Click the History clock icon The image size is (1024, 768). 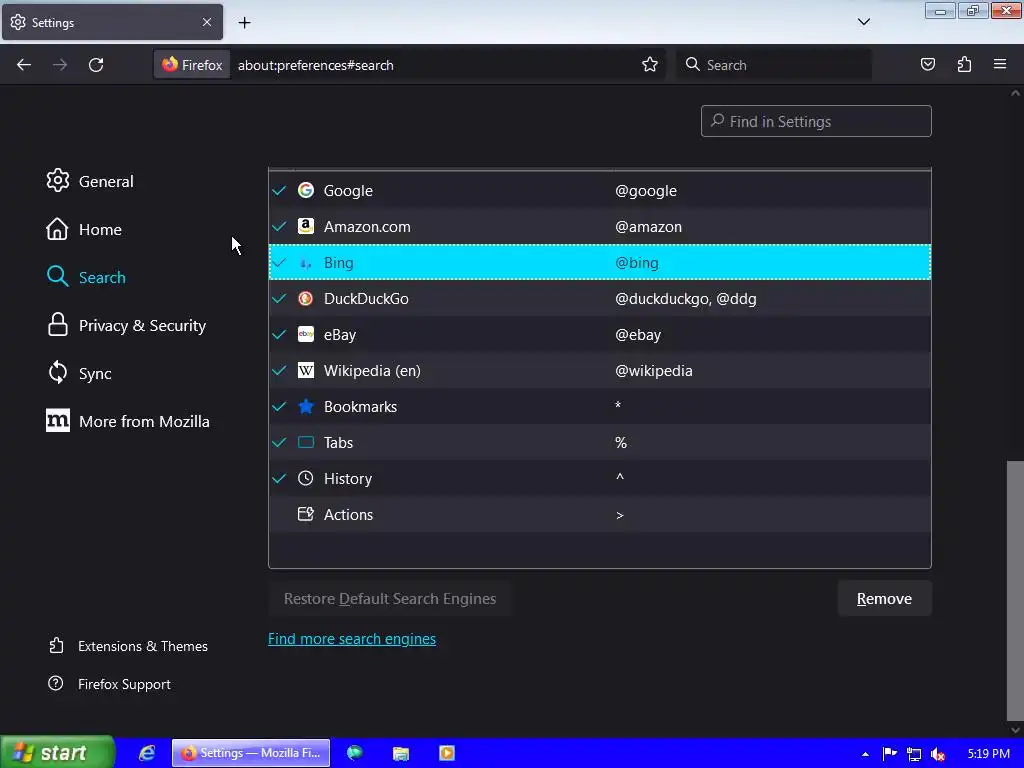pyautogui.click(x=306, y=478)
